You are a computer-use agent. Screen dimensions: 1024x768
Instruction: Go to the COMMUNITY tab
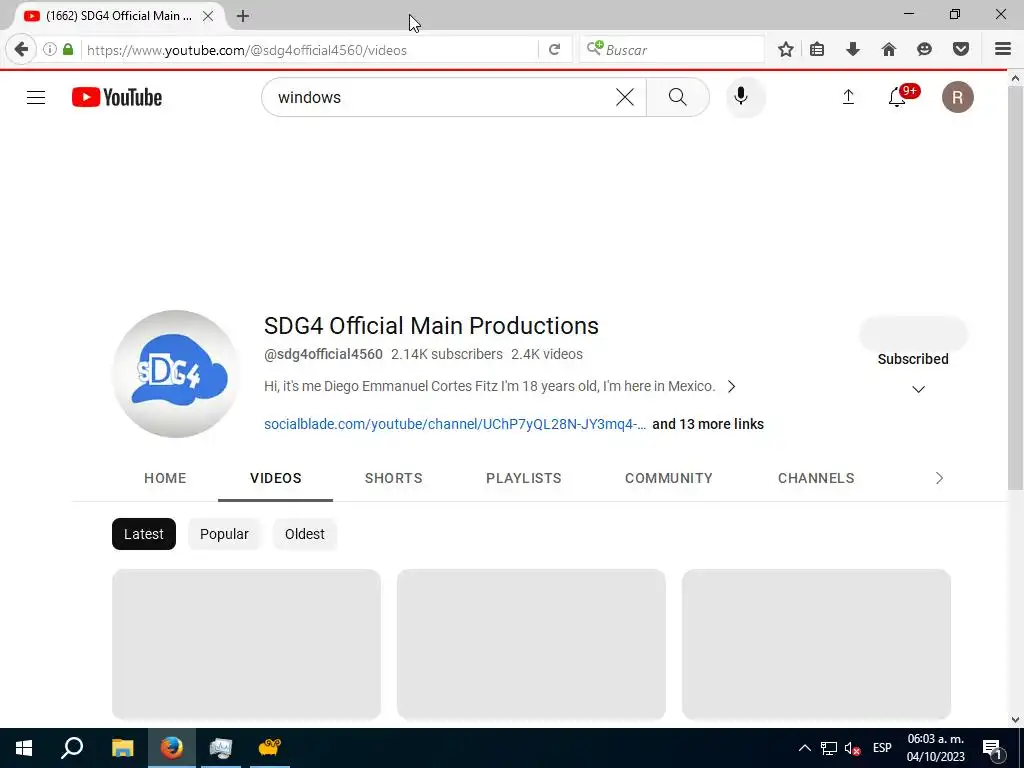669,478
